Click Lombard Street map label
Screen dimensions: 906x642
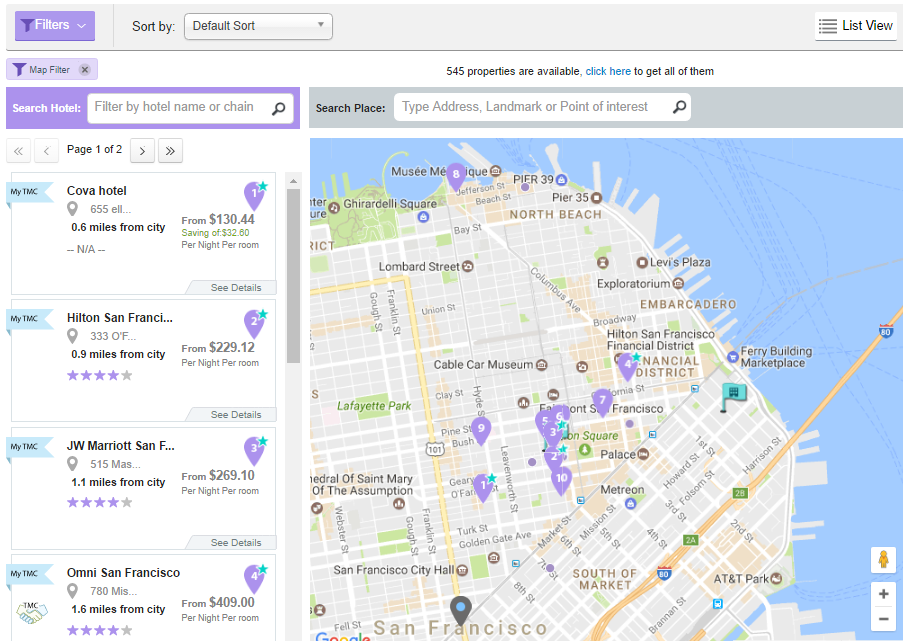coord(419,266)
